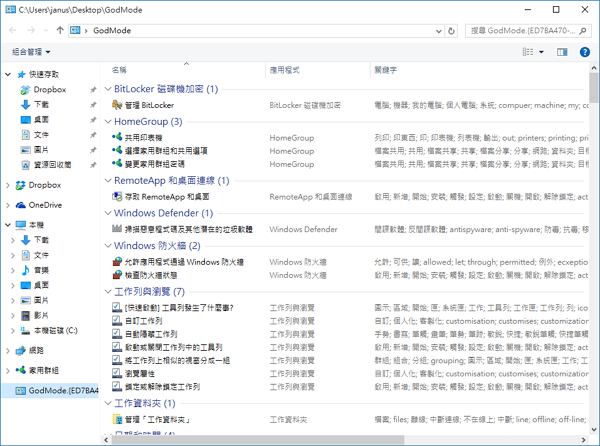
Task: Collapse the RemoteApp 和桌面連線 group
Action: 108,181
